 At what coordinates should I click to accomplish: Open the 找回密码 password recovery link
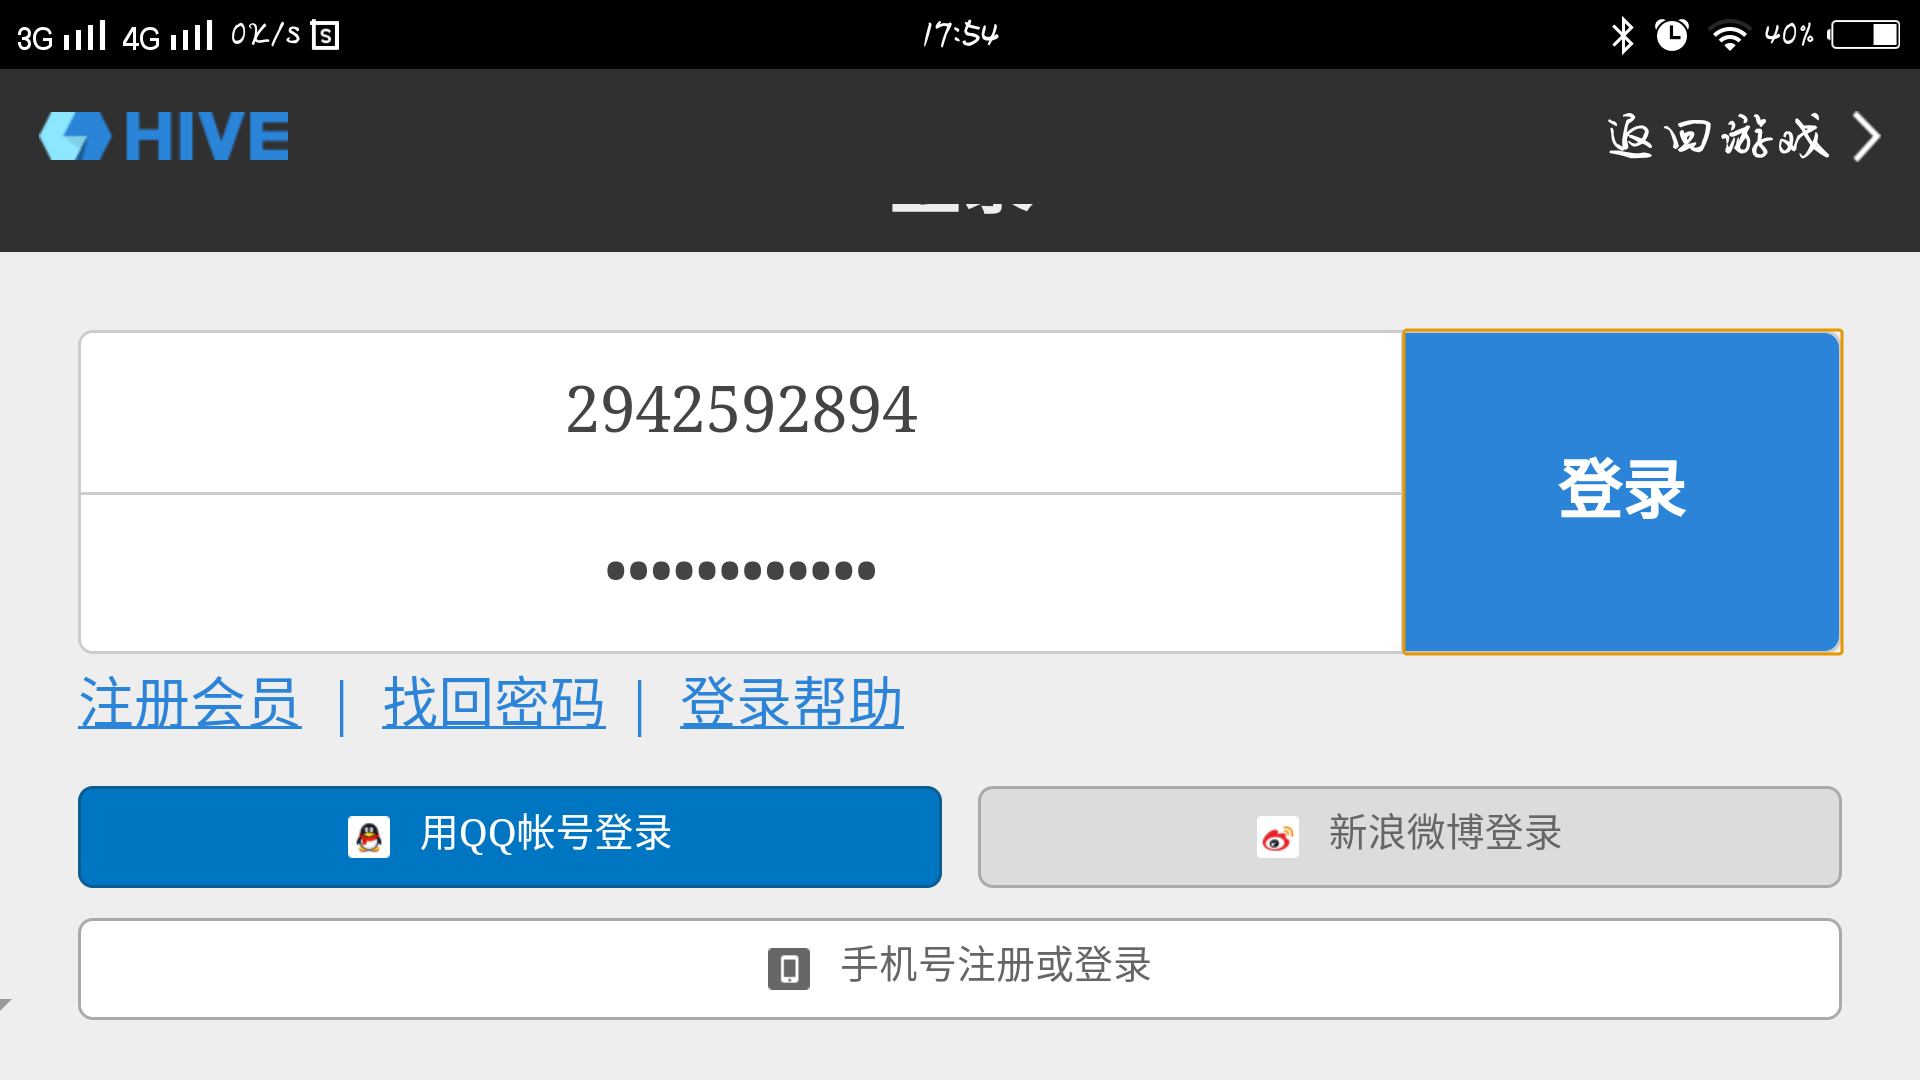494,703
